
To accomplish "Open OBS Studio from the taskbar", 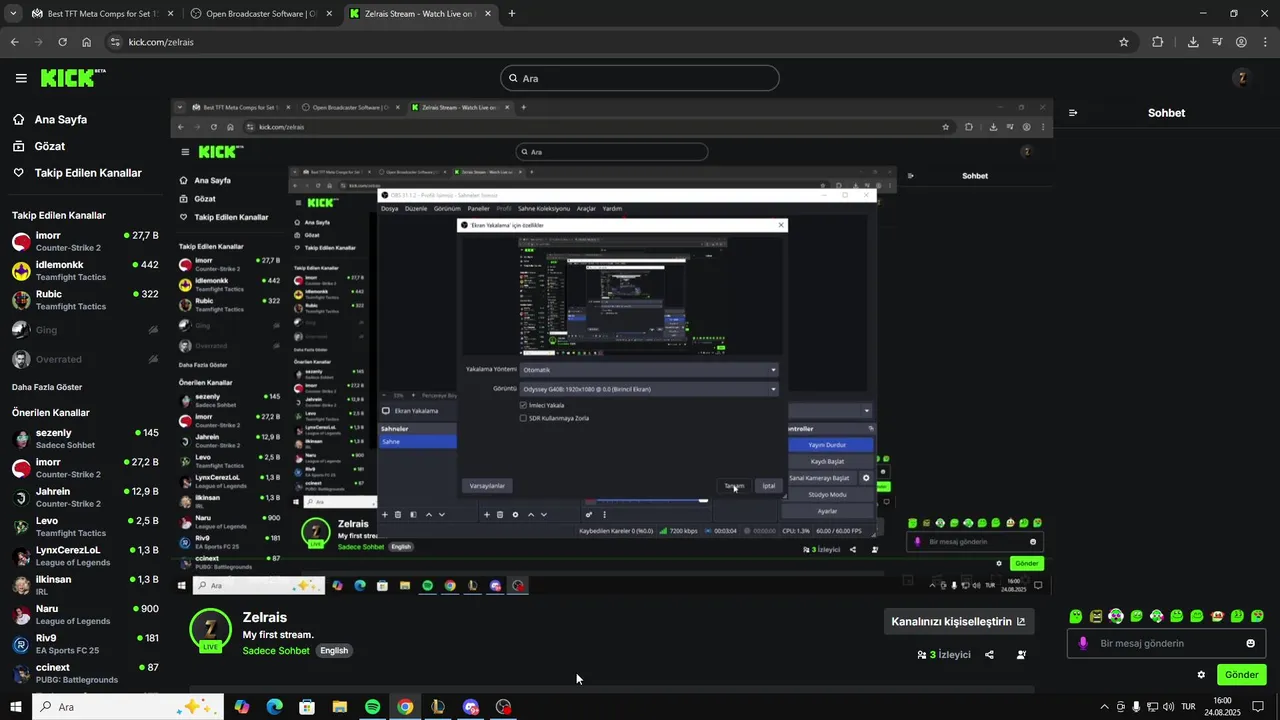I will coord(503,707).
